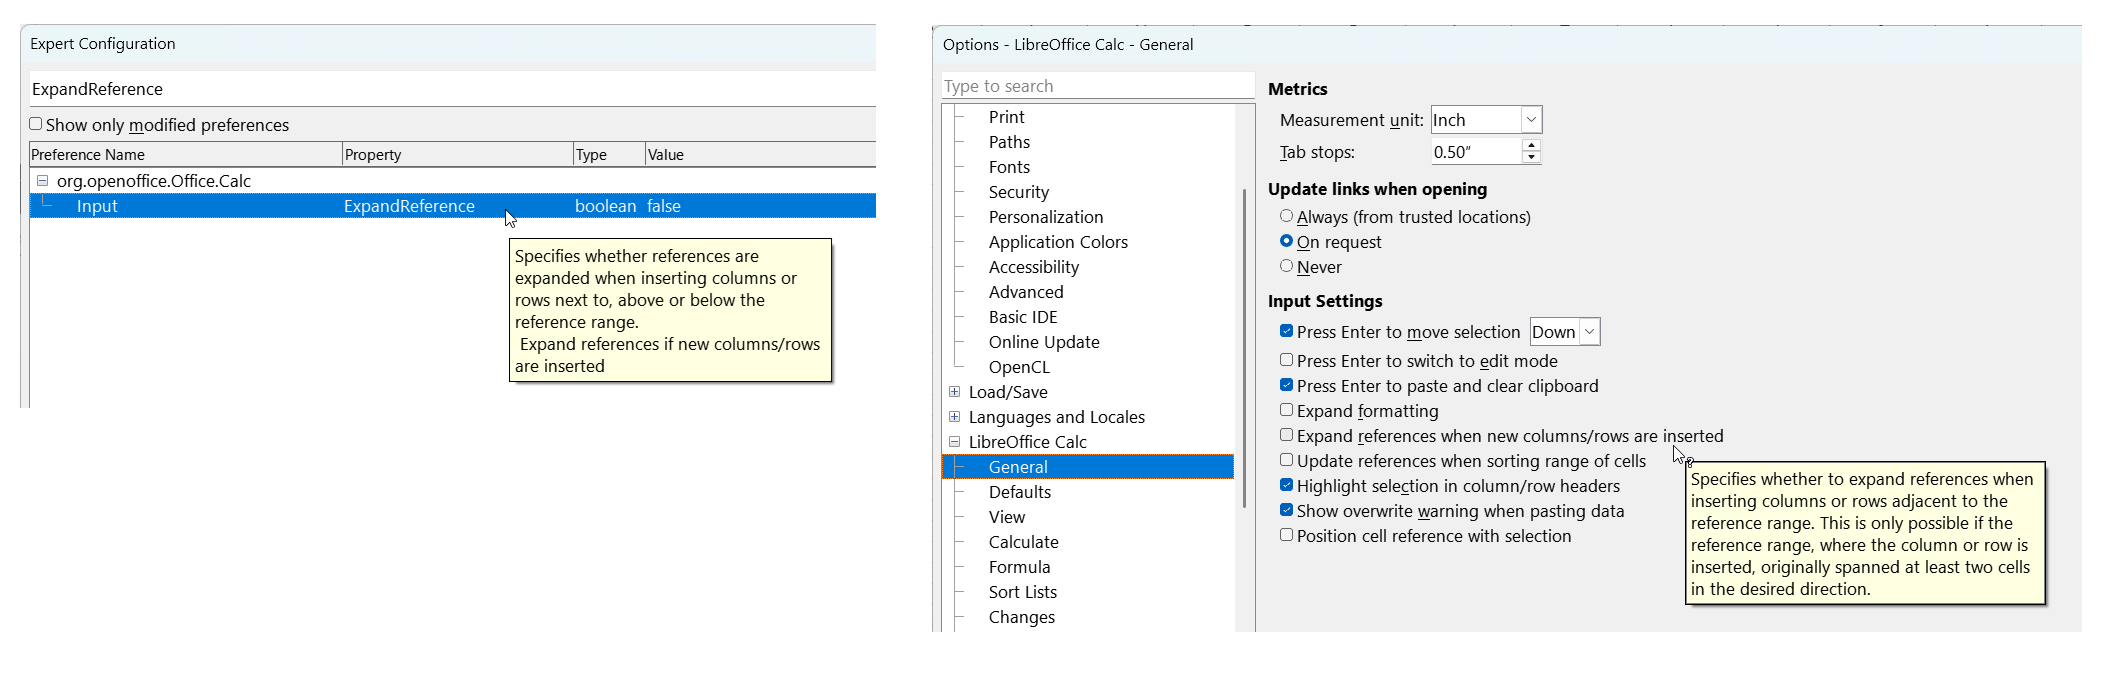Select Always (from trusted locations) option
This screenshot has width=2119, height=675.
pos(1287,217)
